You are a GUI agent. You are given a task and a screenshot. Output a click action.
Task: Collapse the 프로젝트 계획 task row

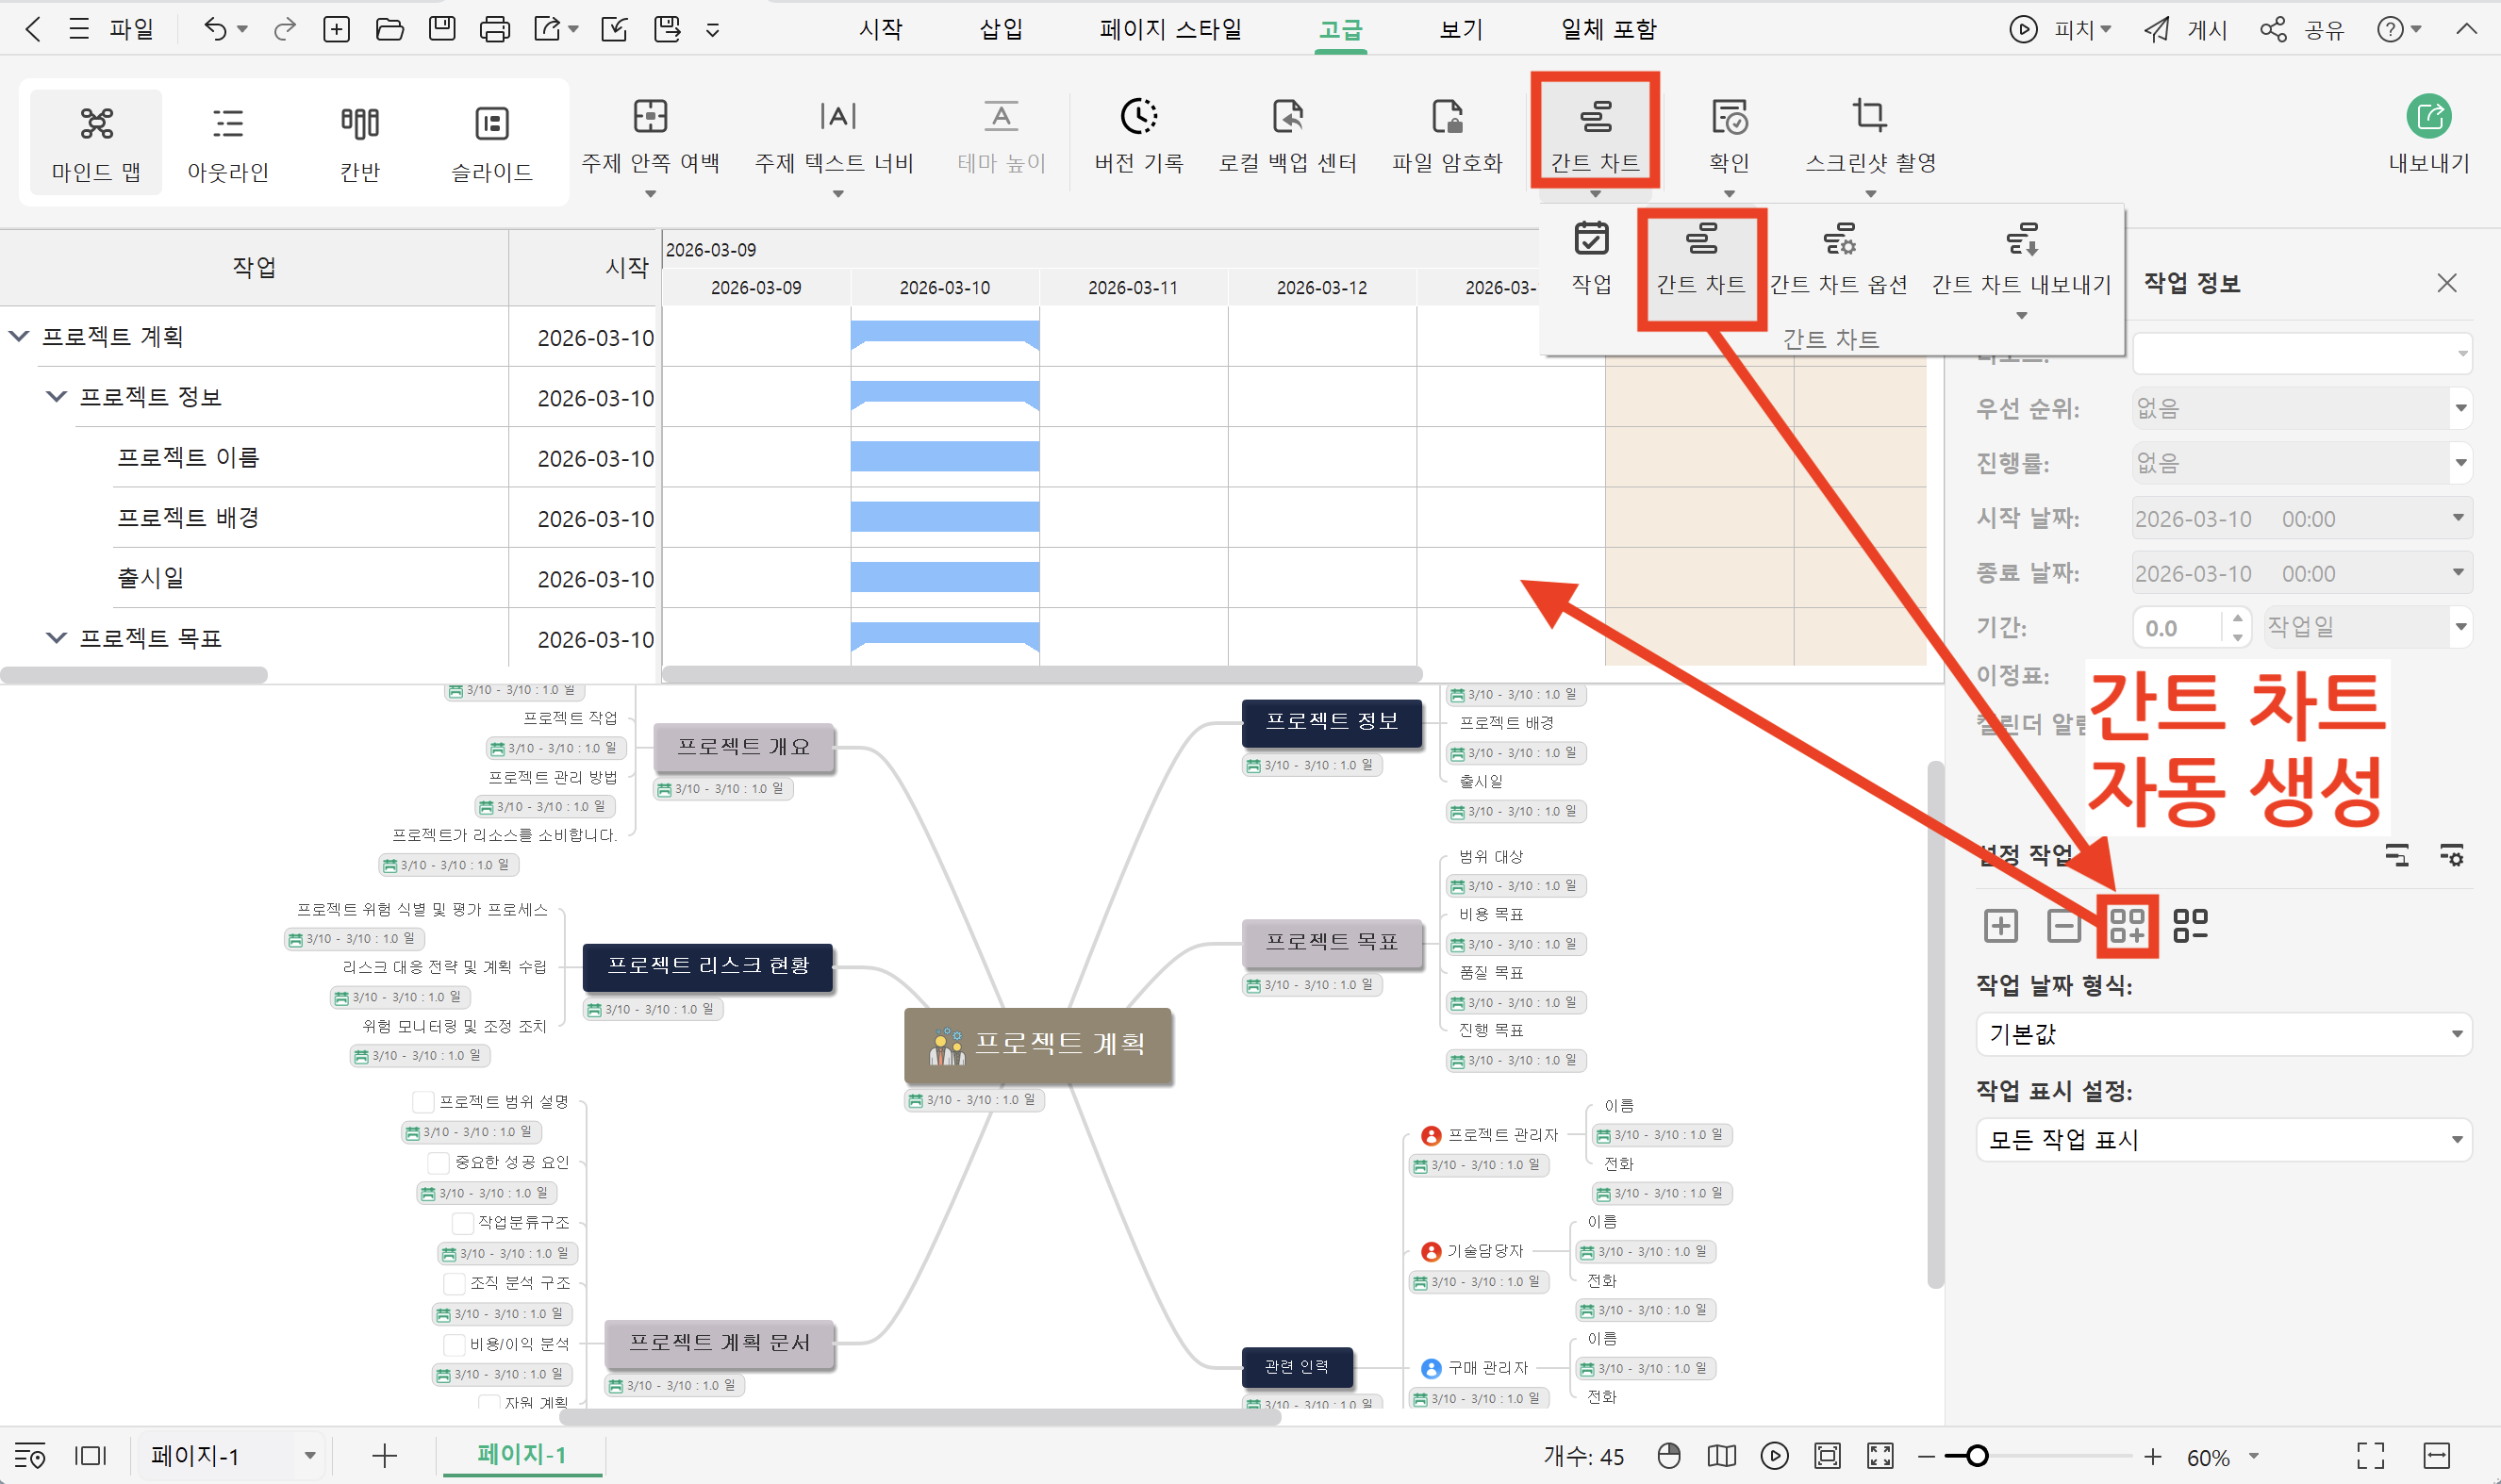[17, 337]
